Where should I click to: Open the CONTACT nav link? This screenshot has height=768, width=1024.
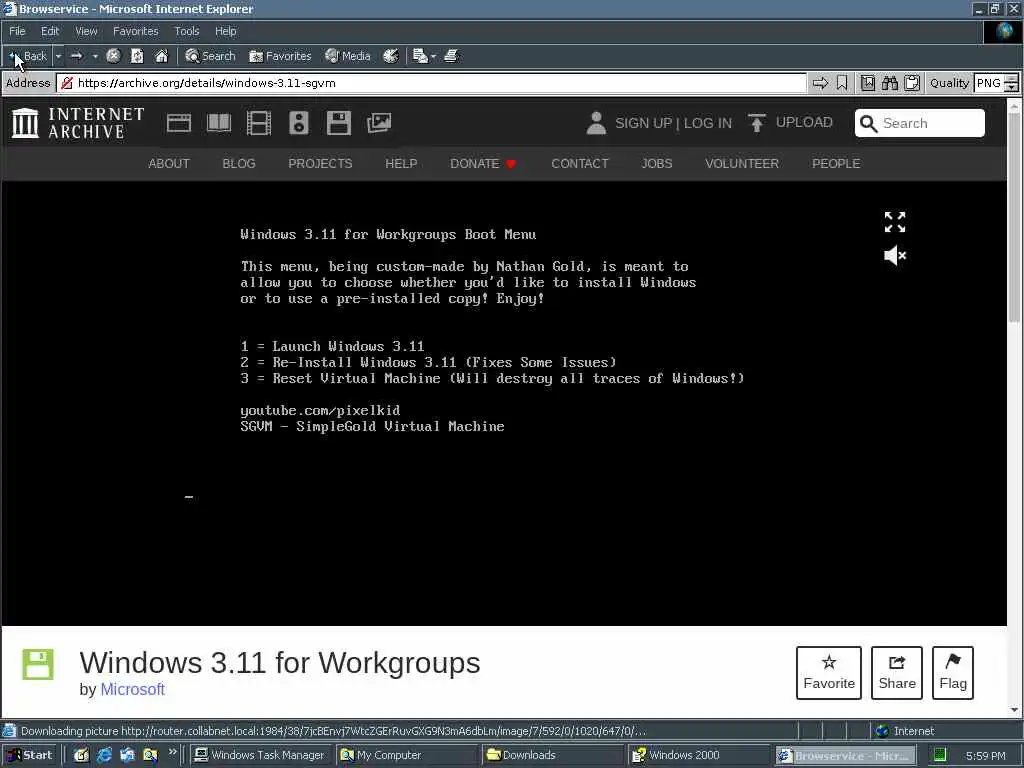pyautogui.click(x=579, y=163)
